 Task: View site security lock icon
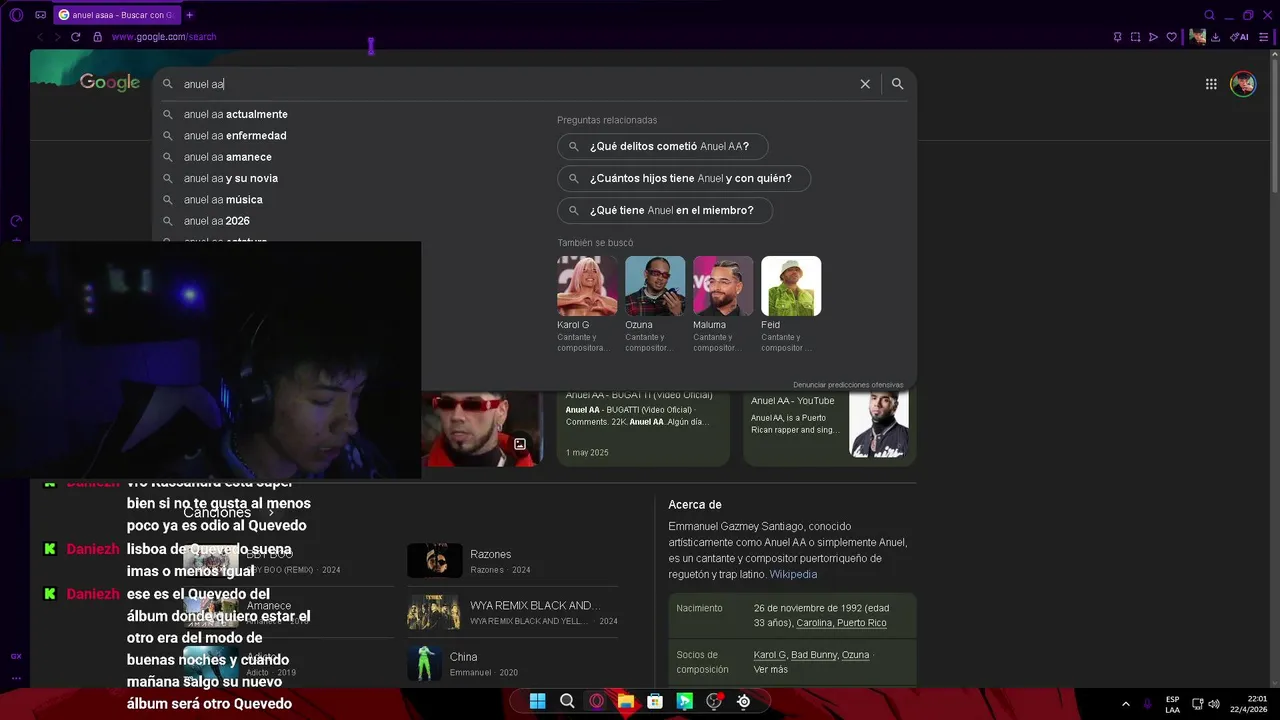97,37
